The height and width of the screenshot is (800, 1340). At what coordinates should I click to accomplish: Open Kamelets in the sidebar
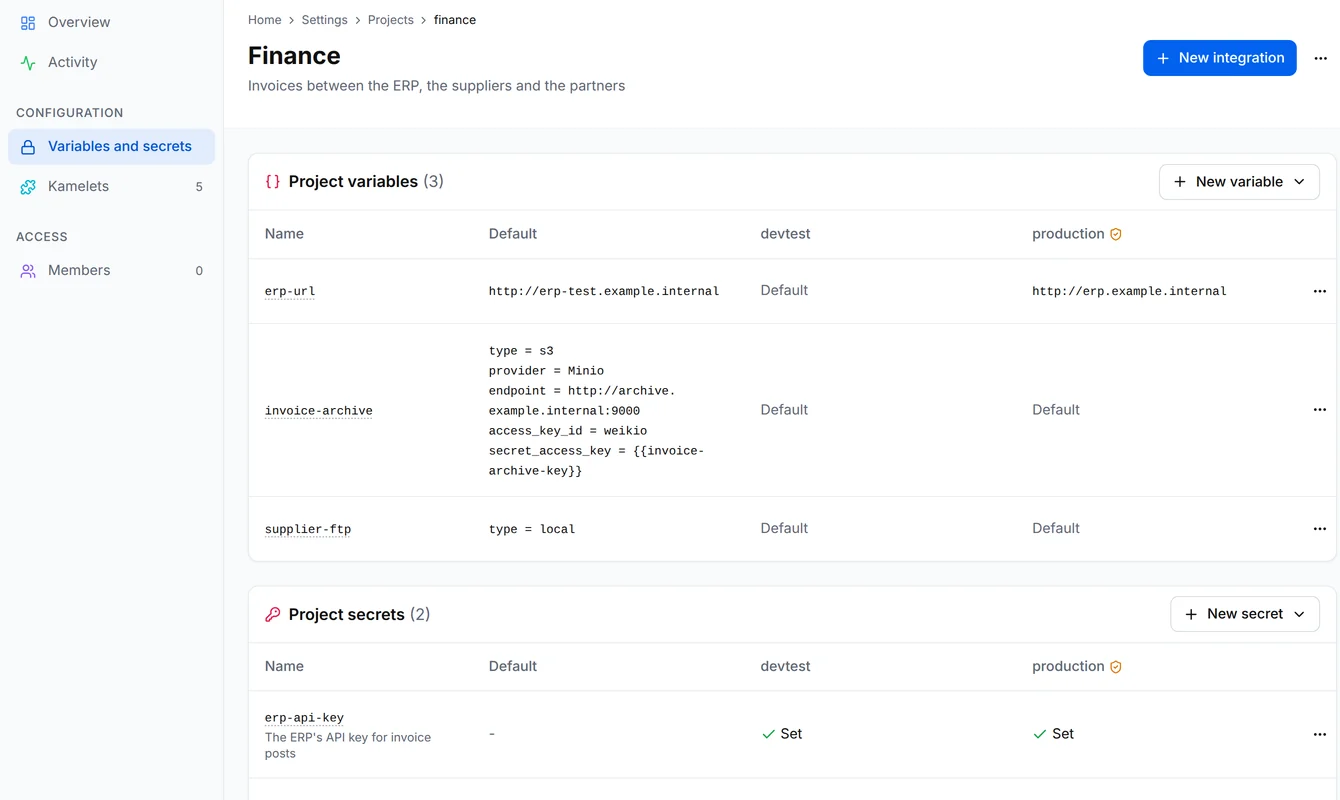pos(111,186)
